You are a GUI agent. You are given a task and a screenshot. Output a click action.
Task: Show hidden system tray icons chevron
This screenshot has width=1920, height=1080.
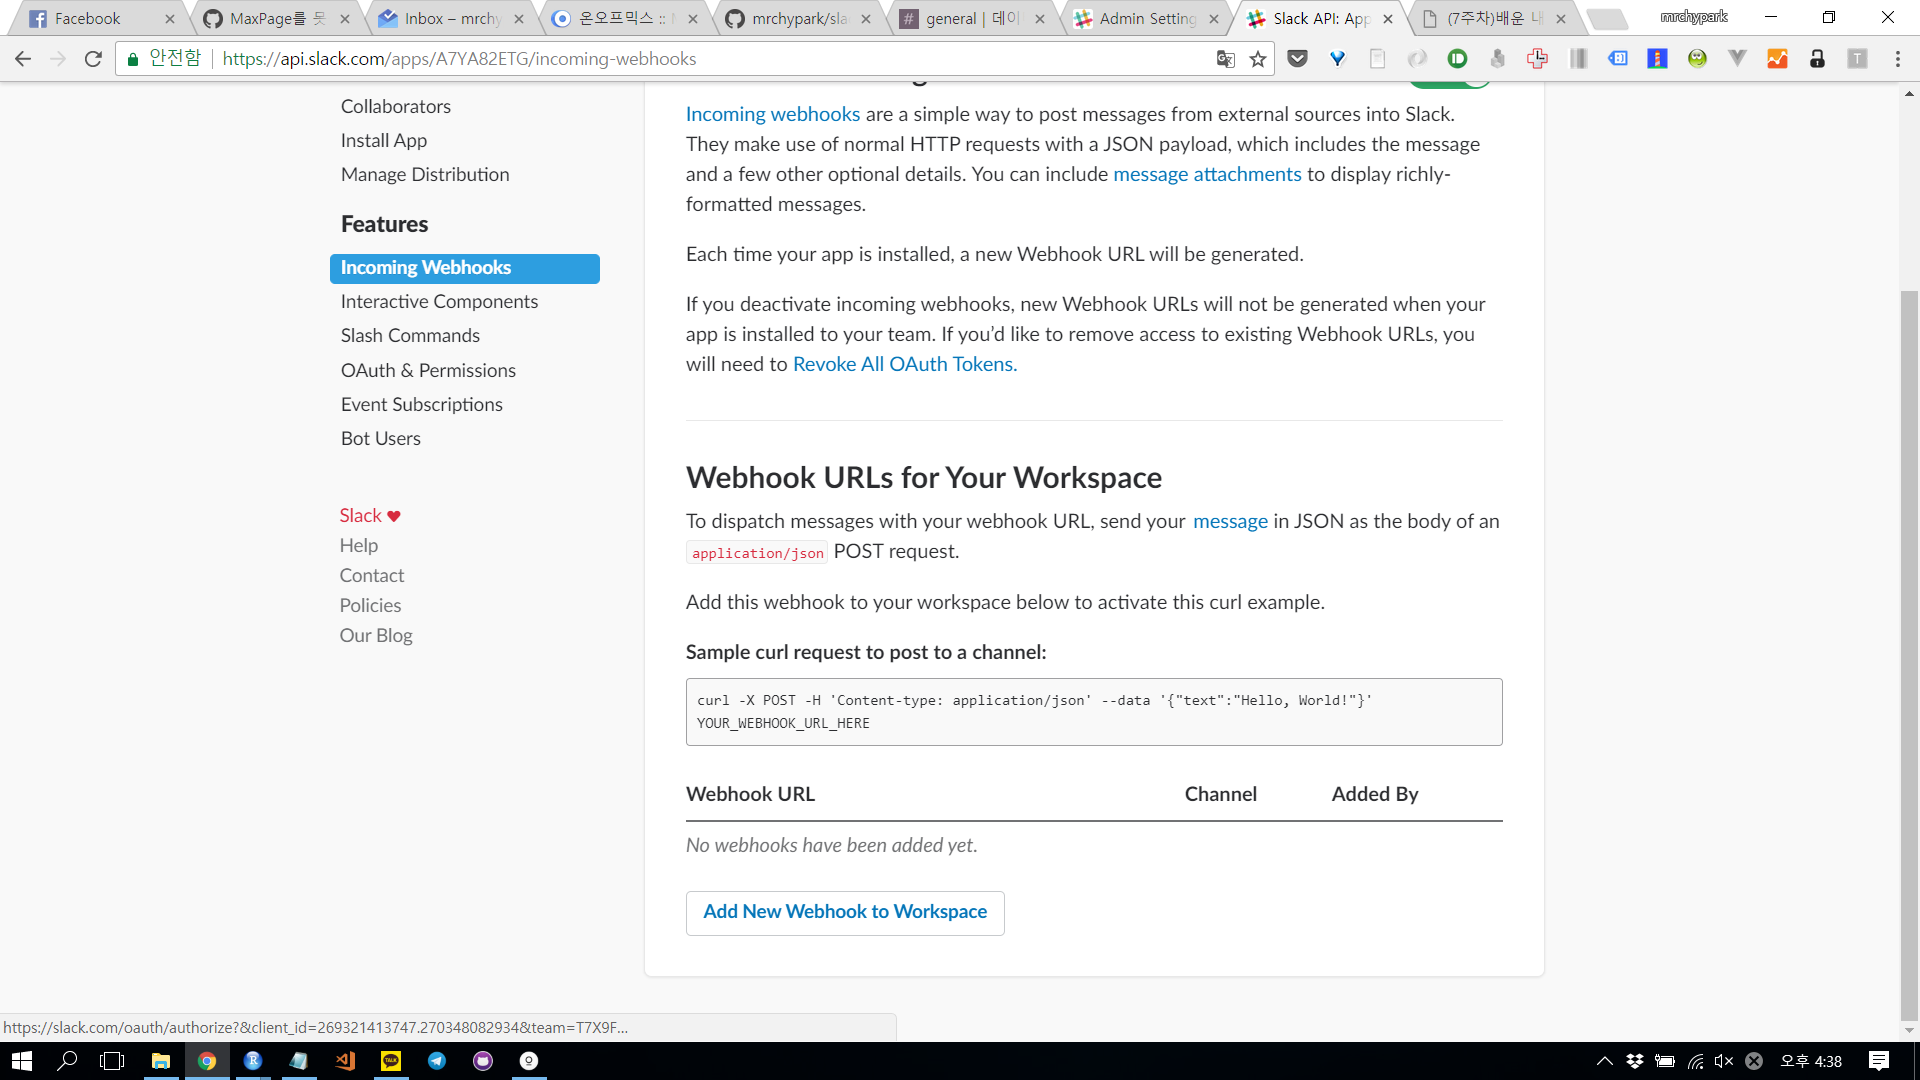(1604, 1061)
